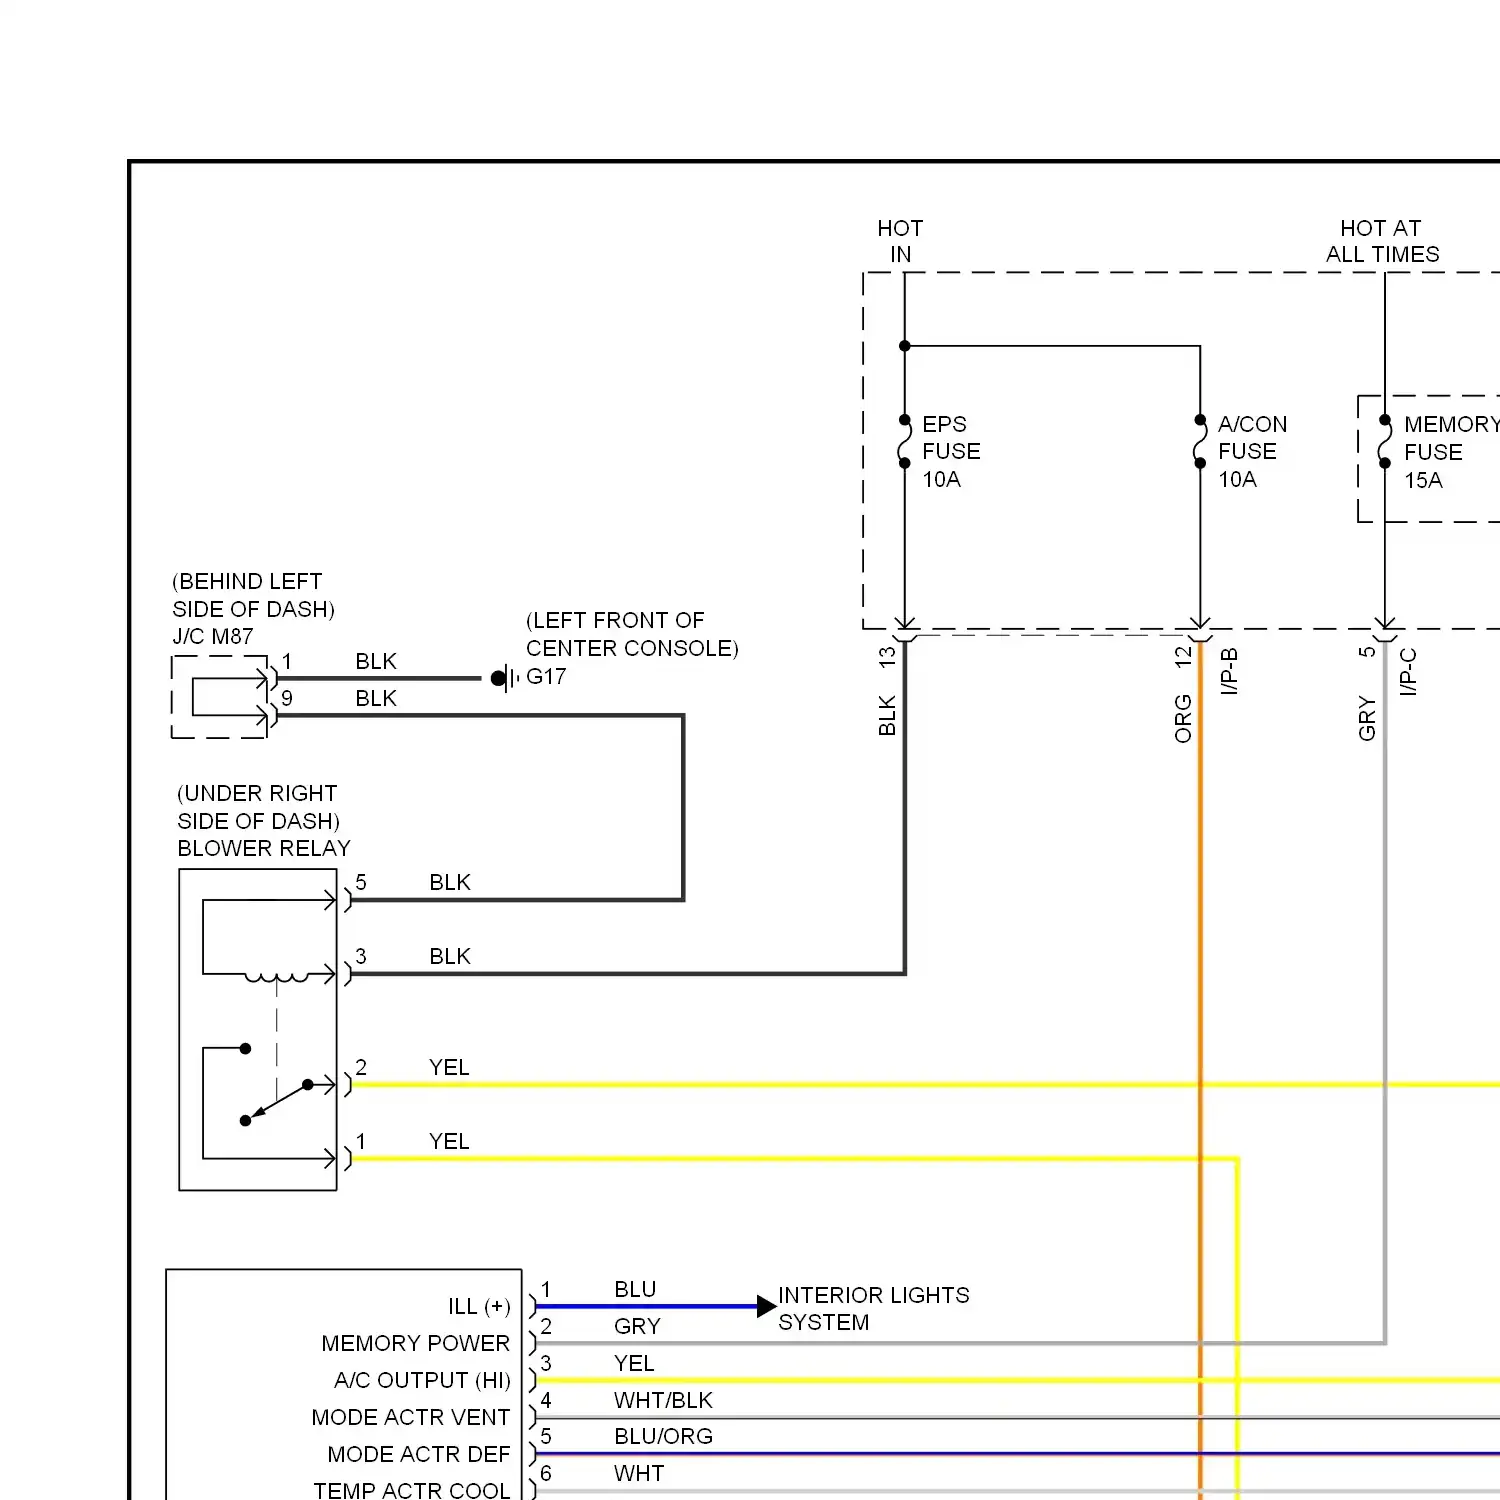
Task: Click the I/P-C connector label
Action: tap(1408, 671)
